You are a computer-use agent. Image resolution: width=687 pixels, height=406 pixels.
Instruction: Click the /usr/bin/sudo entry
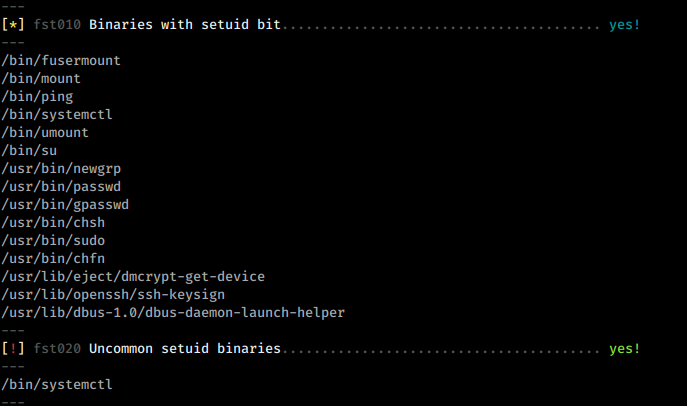[x=53, y=240]
